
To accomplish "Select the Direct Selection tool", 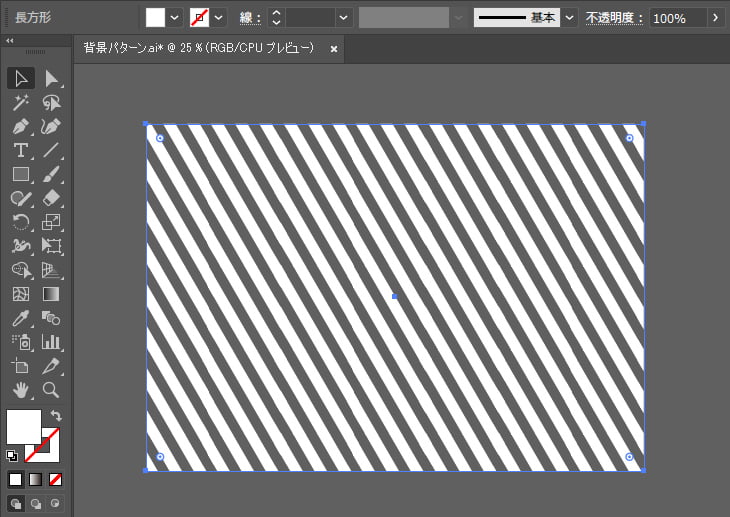I will 51,78.
